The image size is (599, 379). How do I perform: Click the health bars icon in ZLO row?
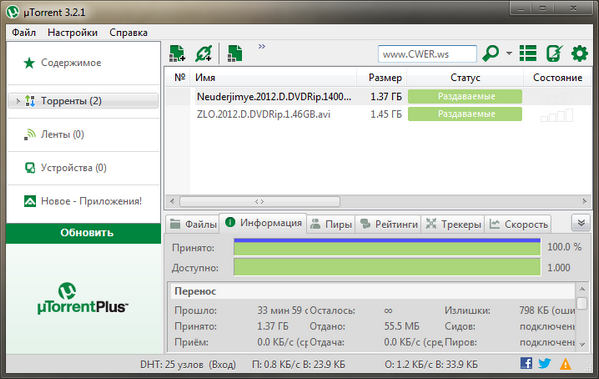pyautogui.click(x=557, y=115)
